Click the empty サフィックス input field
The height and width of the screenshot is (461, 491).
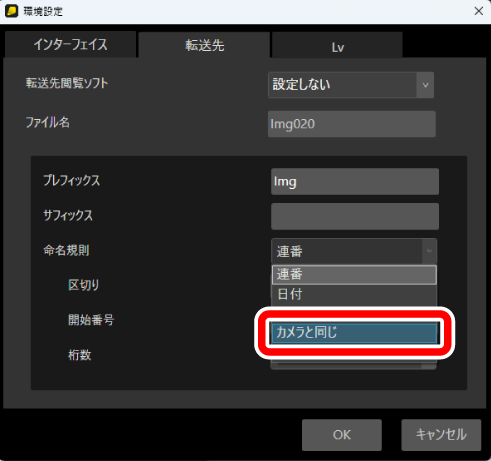coord(355,216)
